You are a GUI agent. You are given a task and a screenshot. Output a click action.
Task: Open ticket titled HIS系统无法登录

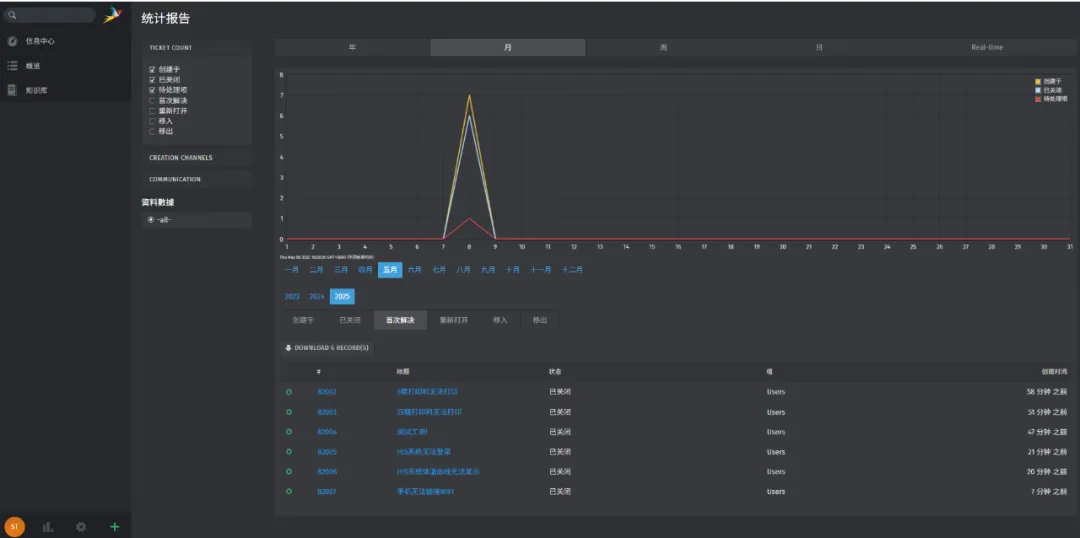point(424,452)
